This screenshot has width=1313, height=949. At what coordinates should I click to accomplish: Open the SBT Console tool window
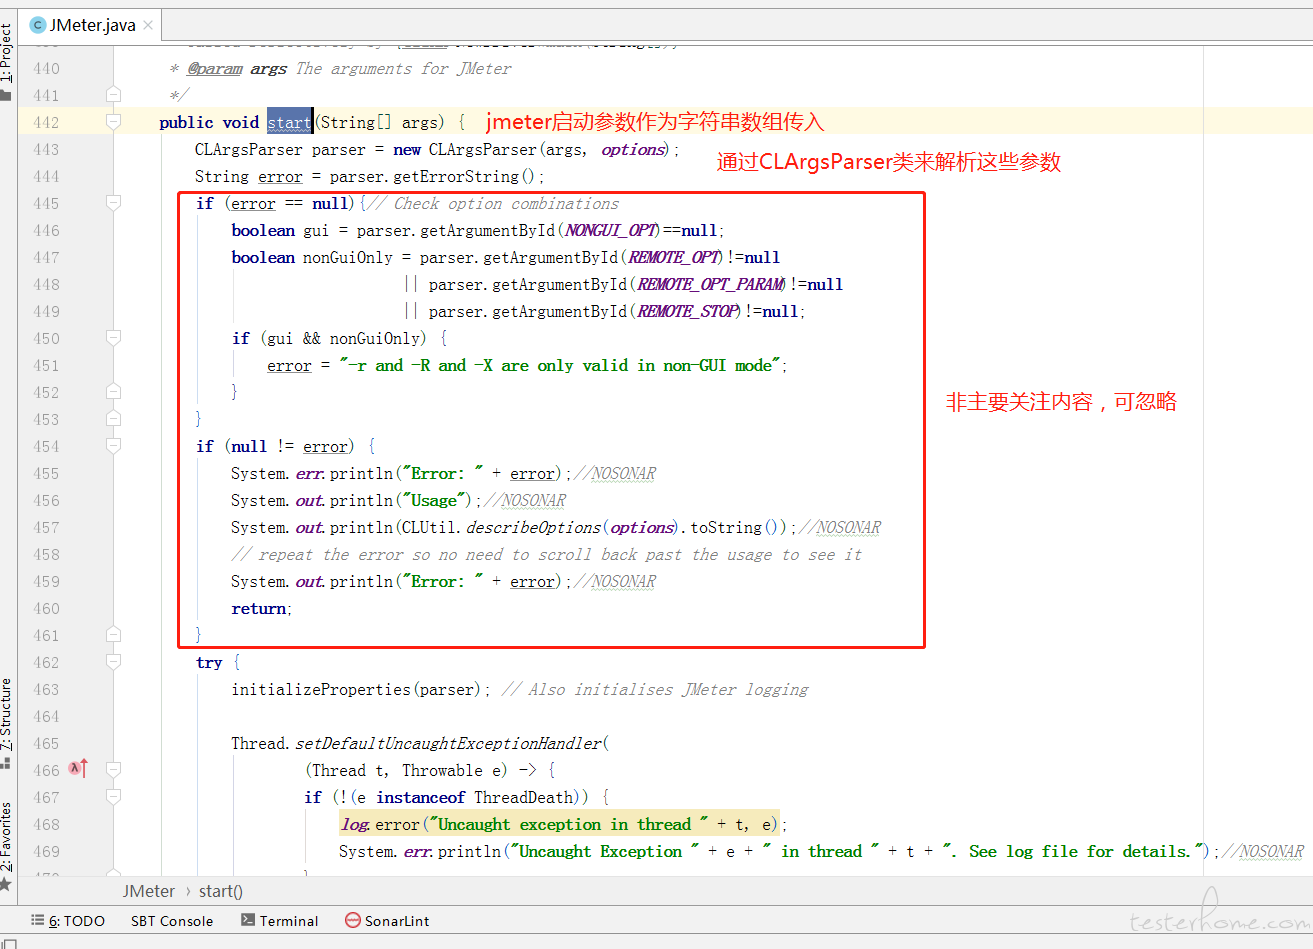point(172,921)
